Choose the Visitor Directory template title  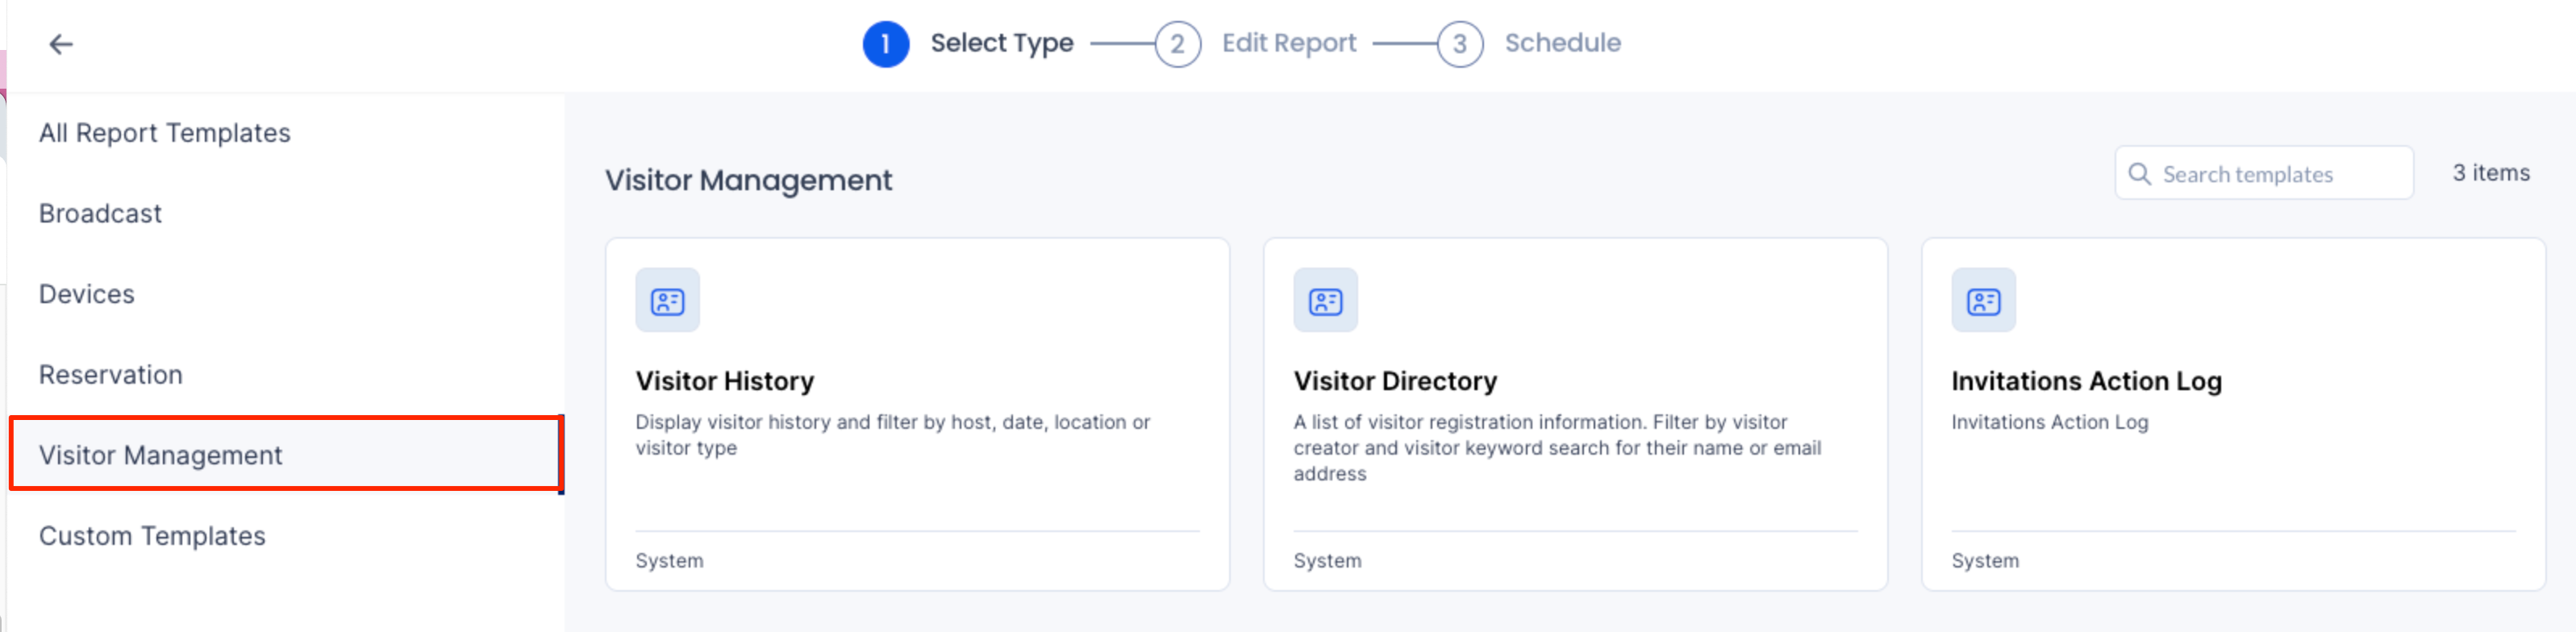point(1395,381)
